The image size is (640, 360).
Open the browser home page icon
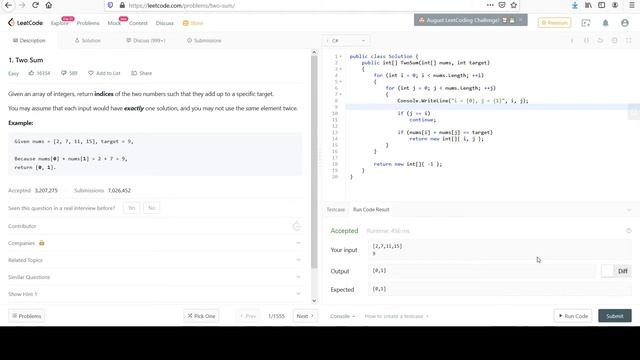pos(49,5)
